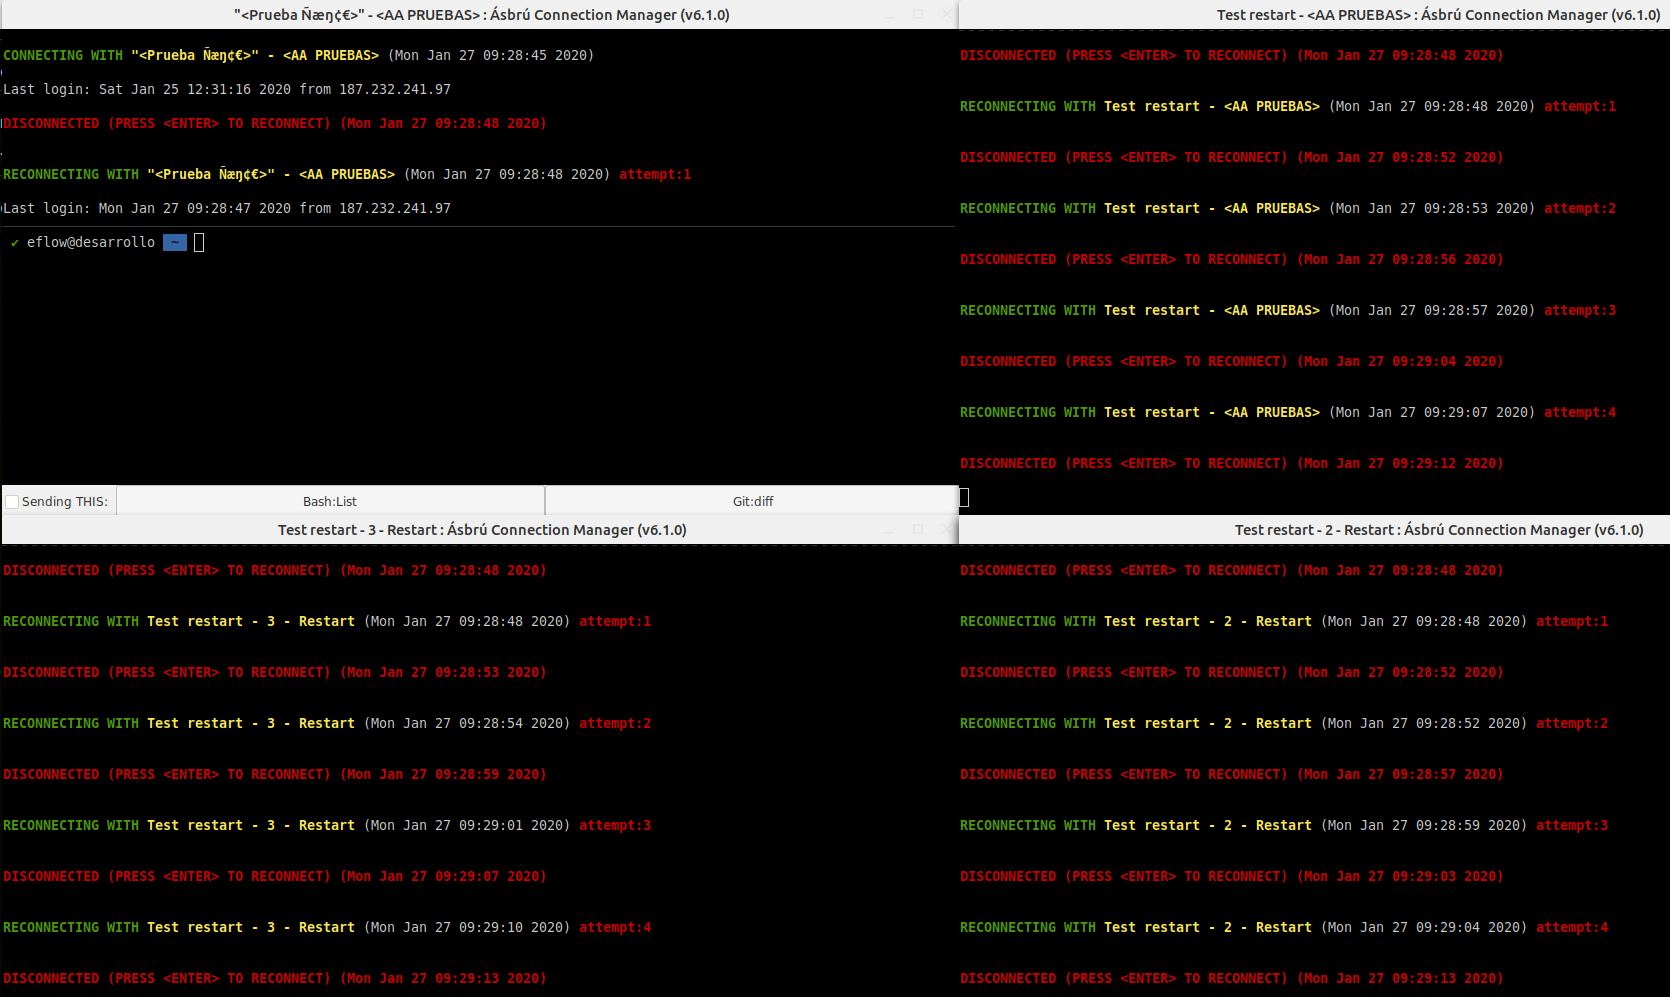Click the DISCONNECTED reconnect prompt in Test restart window
Viewport: 1670px width, 997px height.
1230,55
